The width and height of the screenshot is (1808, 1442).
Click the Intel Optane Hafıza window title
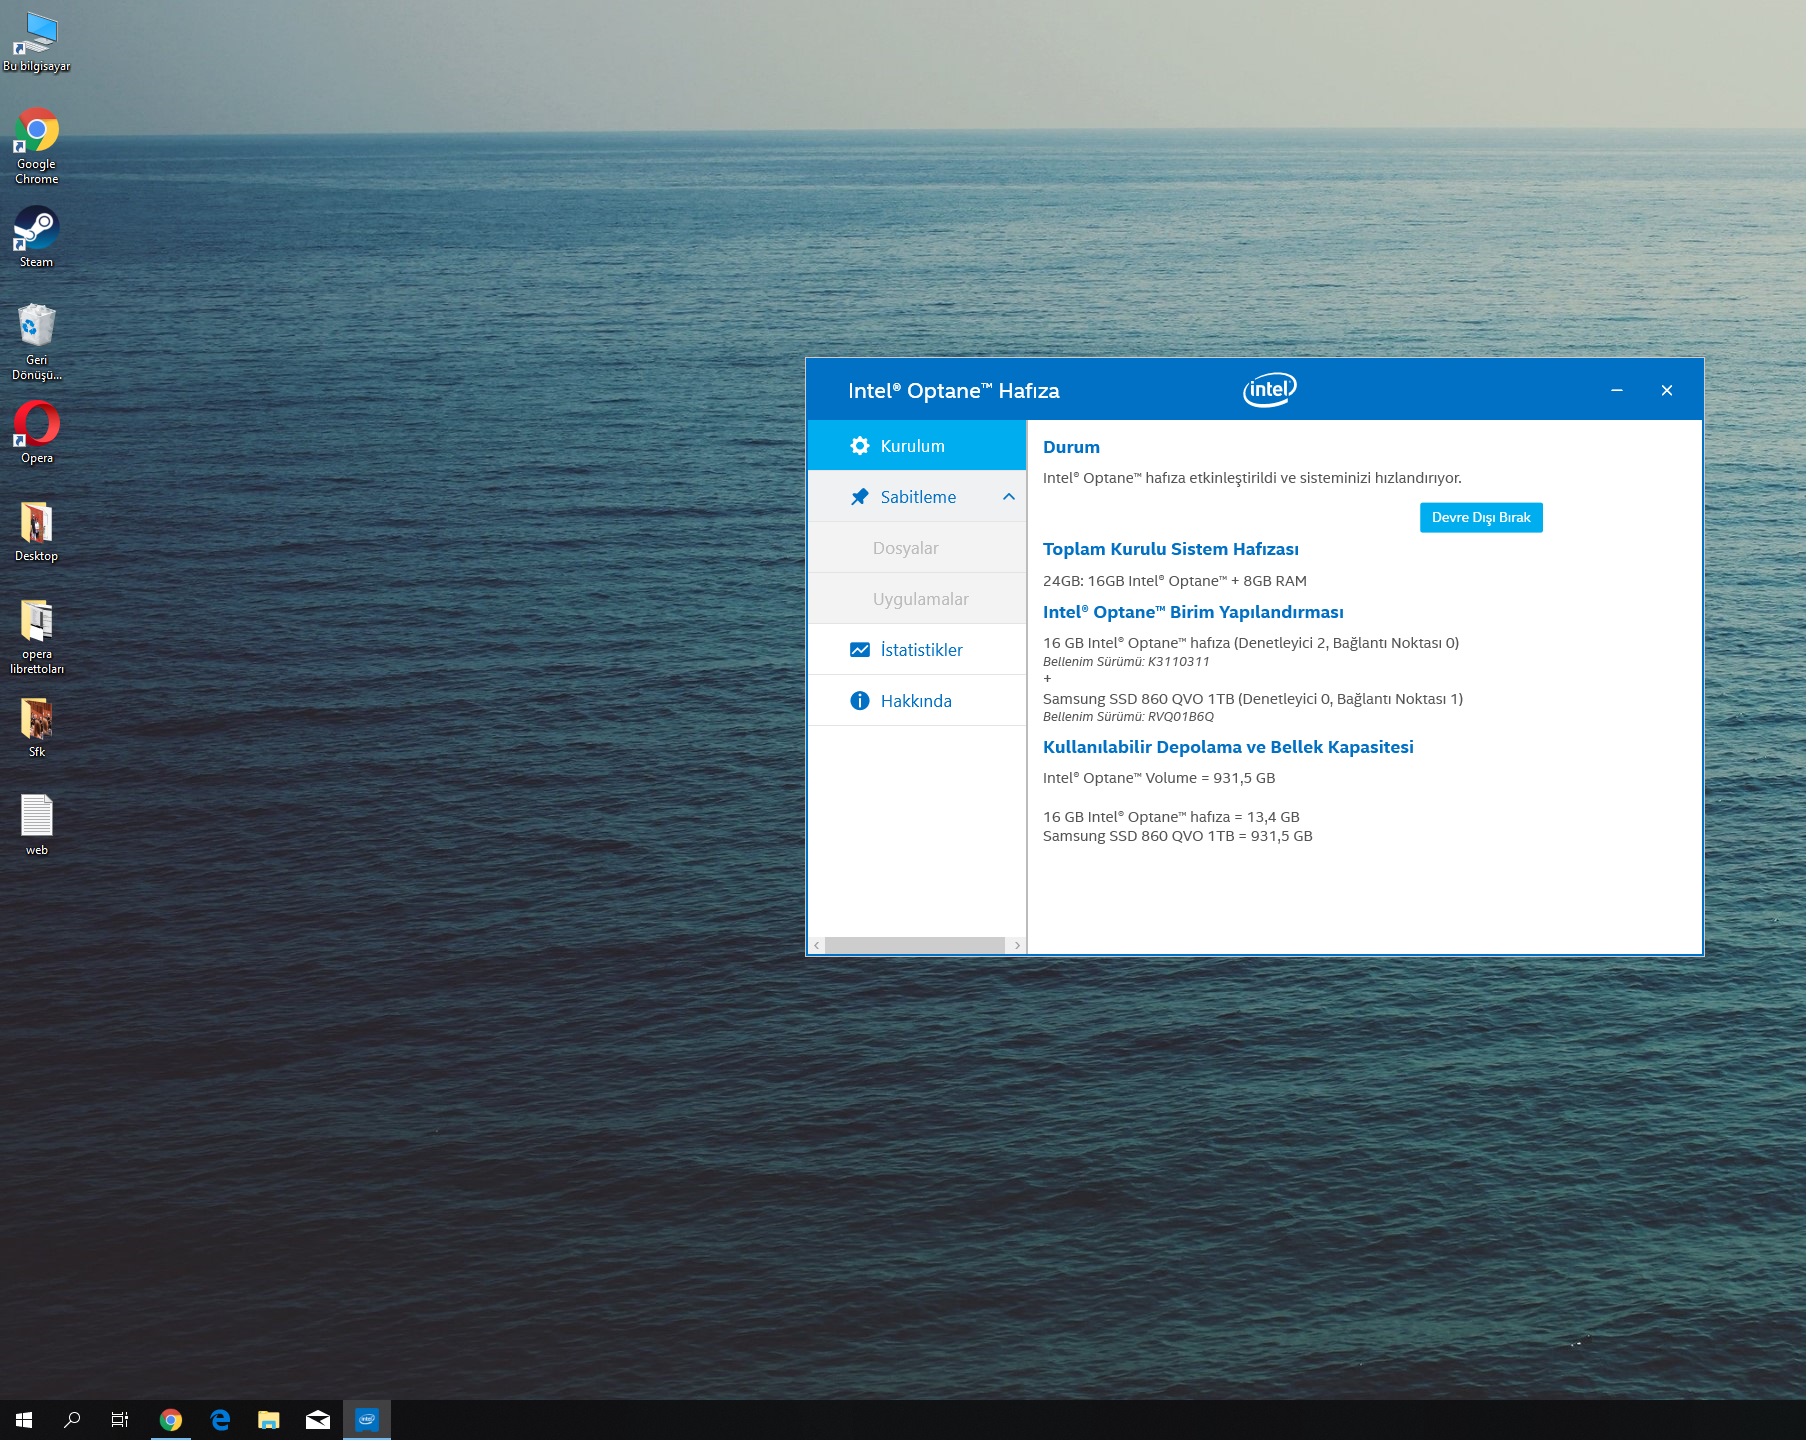click(954, 391)
